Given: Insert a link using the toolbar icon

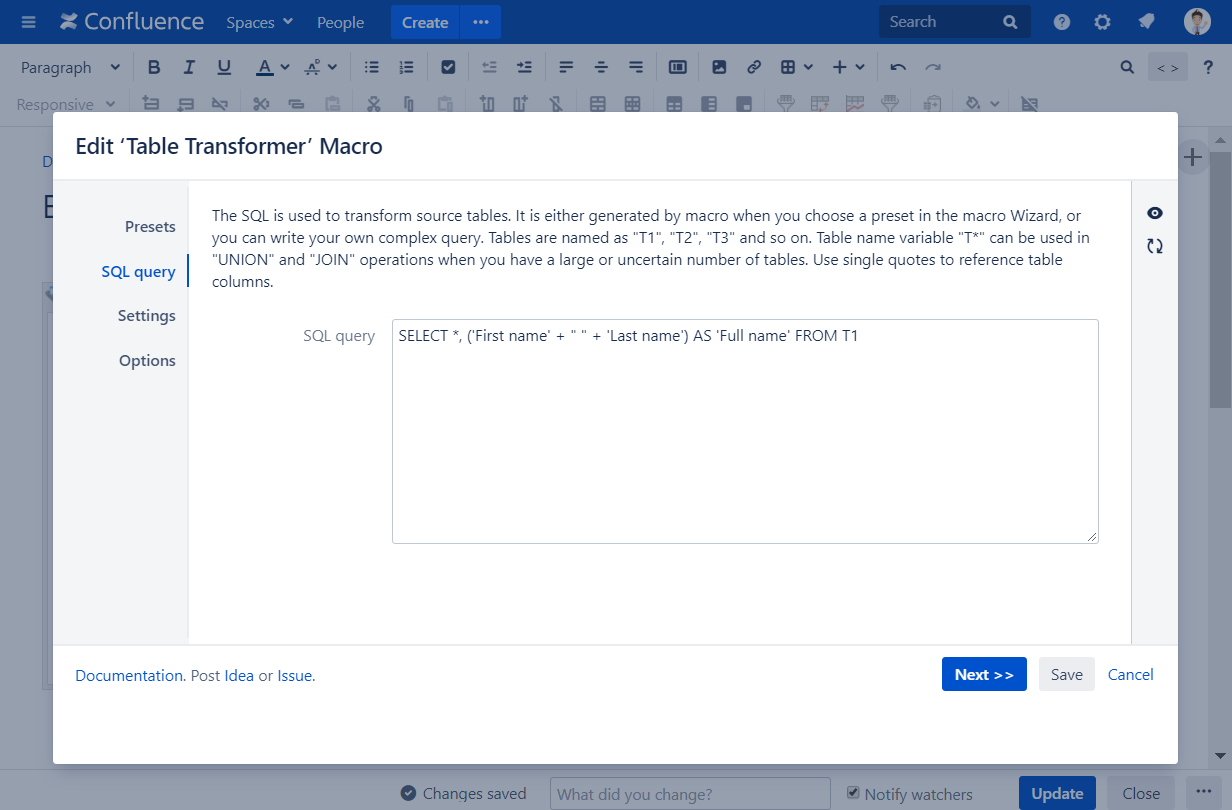Looking at the screenshot, I should [754, 67].
